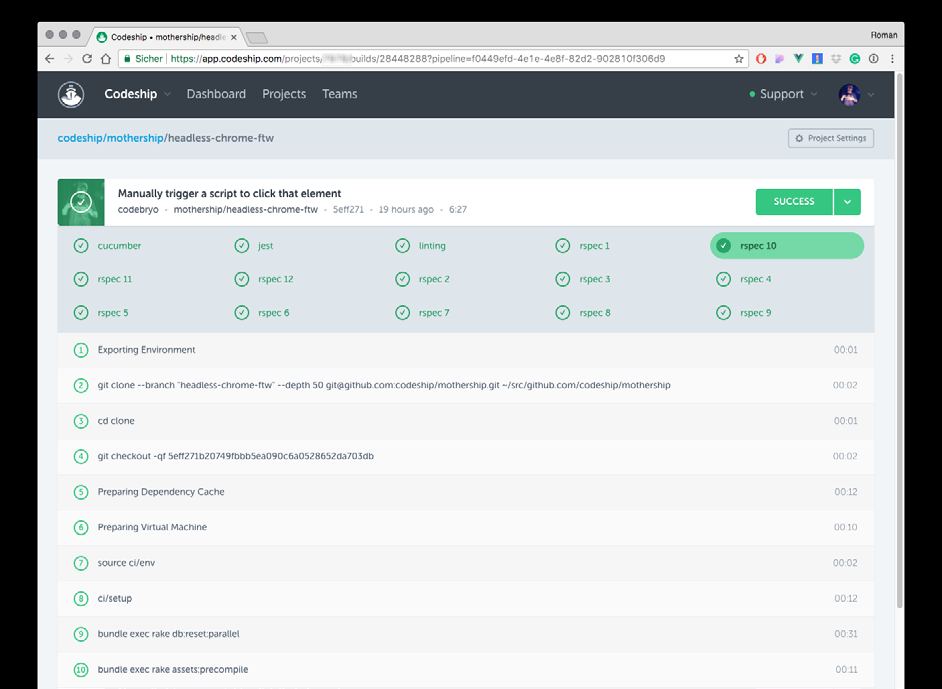Click the Opera extension icon
This screenshot has width=942, height=689.
coord(761,59)
